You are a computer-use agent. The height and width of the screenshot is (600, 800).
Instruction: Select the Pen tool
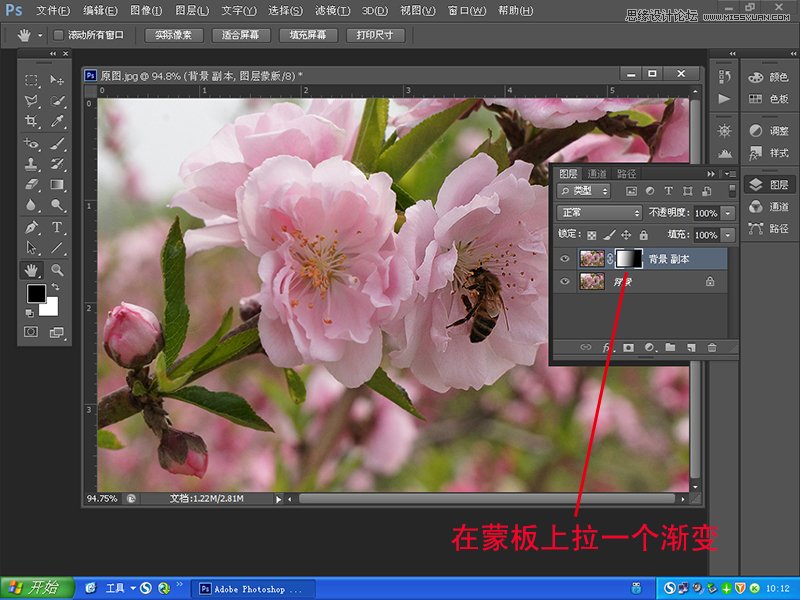click(x=32, y=227)
